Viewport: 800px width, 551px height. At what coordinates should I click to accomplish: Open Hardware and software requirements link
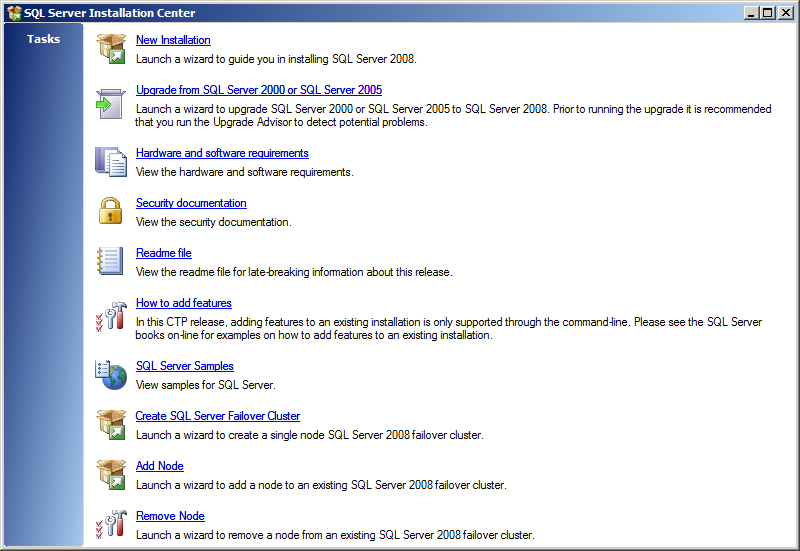pyautogui.click(x=222, y=153)
